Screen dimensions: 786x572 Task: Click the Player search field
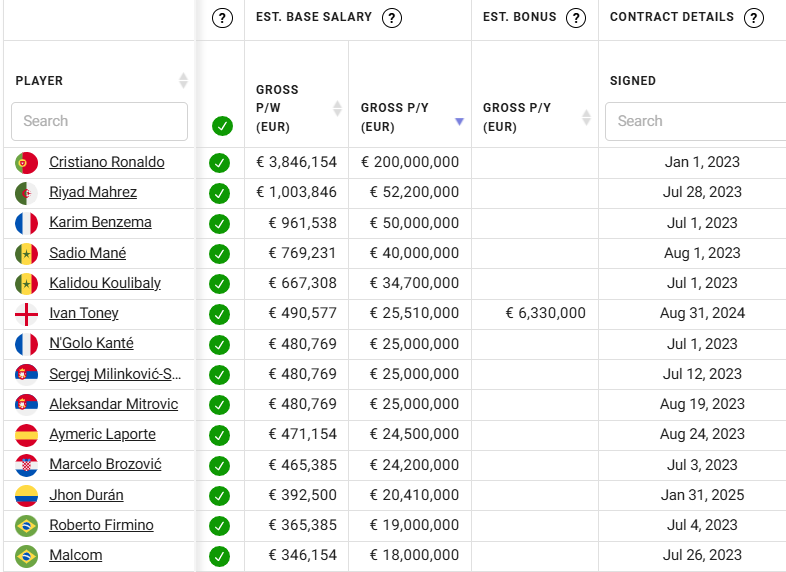click(99, 121)
